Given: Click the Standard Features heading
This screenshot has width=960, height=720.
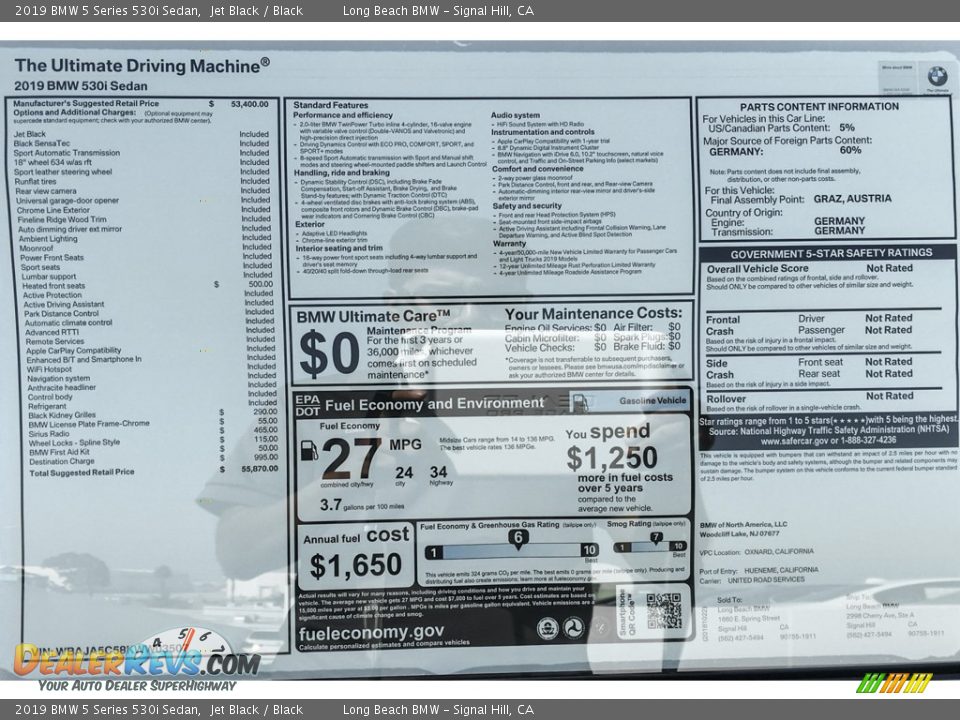Looking at the screenshot, I should (331, 105).
